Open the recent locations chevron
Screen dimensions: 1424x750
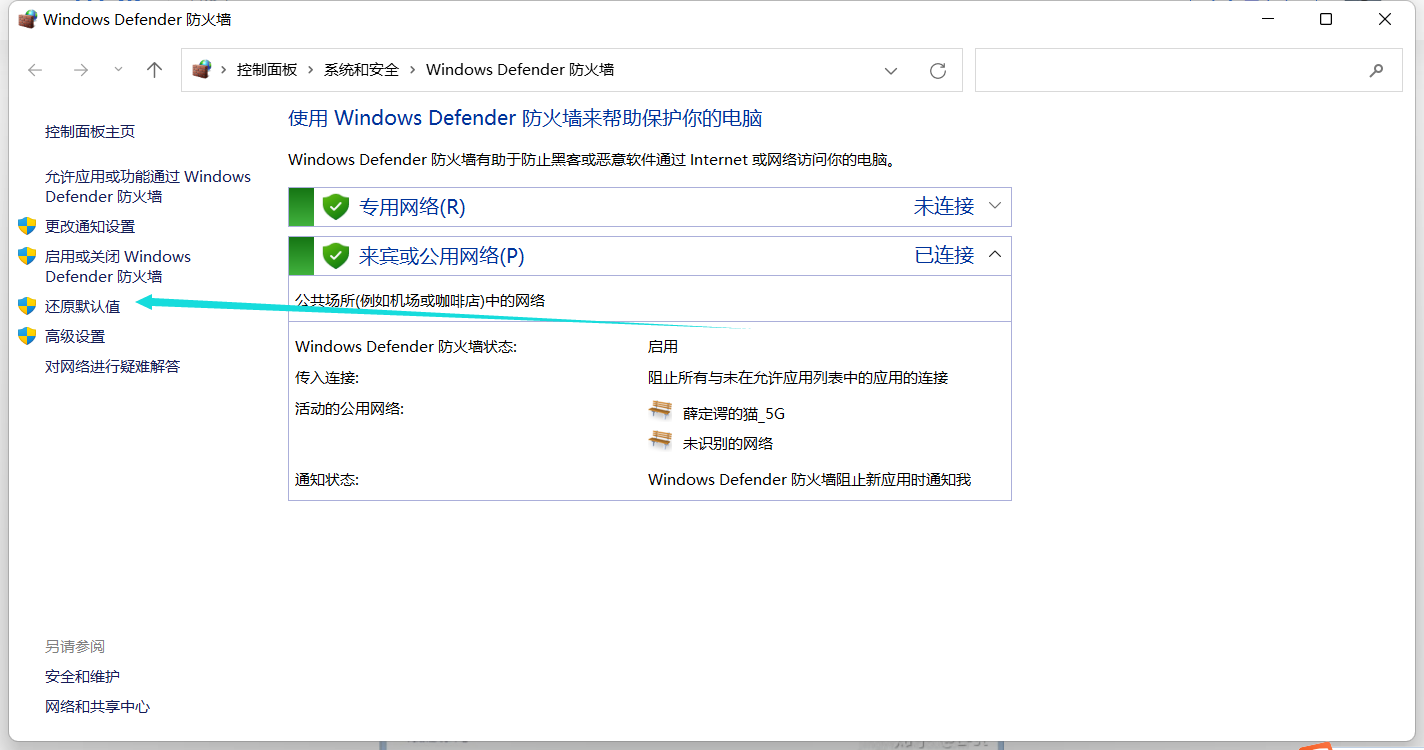pyautogui.click(x=118, y=70)
